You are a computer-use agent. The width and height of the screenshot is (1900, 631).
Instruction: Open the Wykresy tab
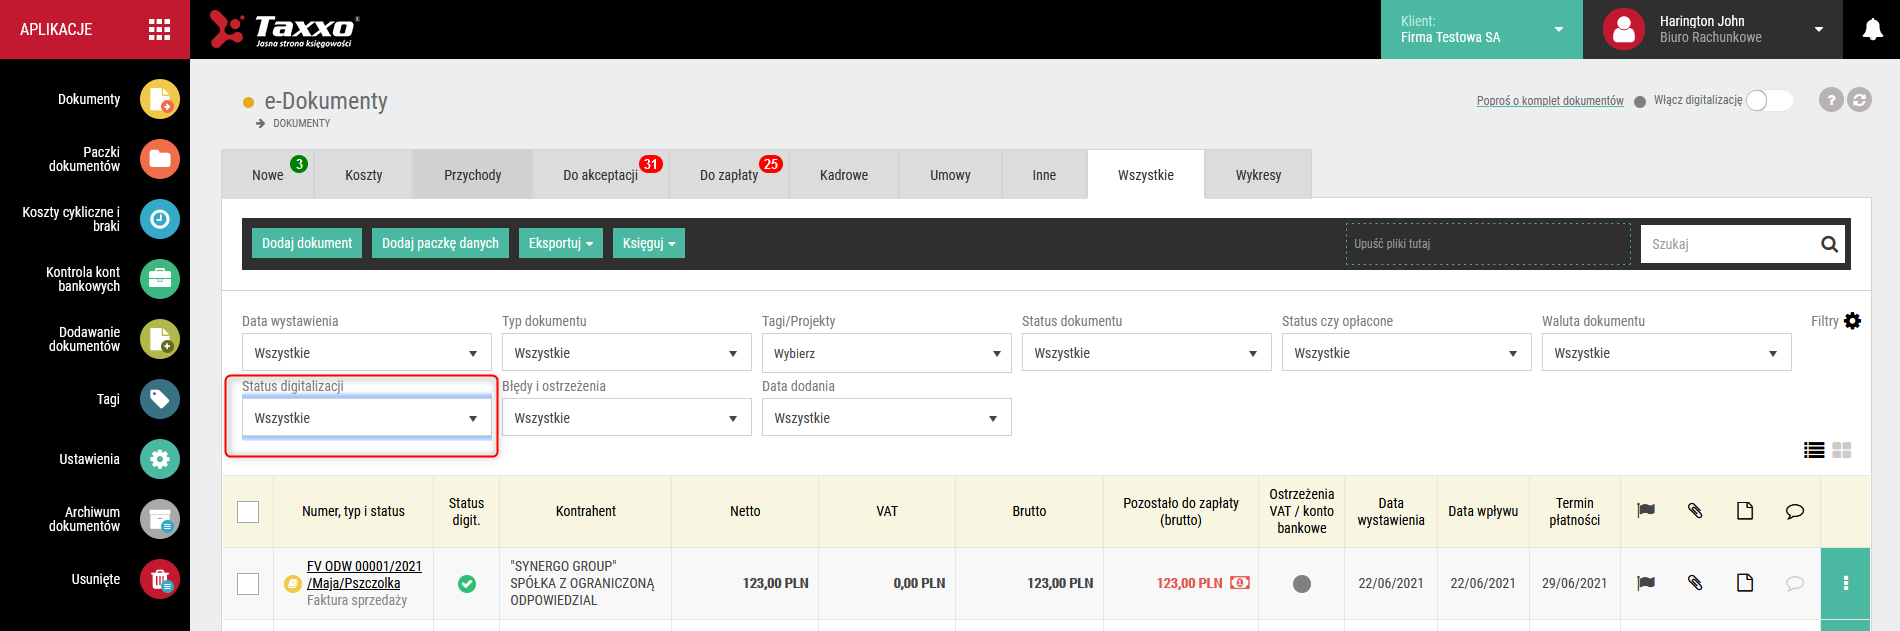tap(1258, 175)
